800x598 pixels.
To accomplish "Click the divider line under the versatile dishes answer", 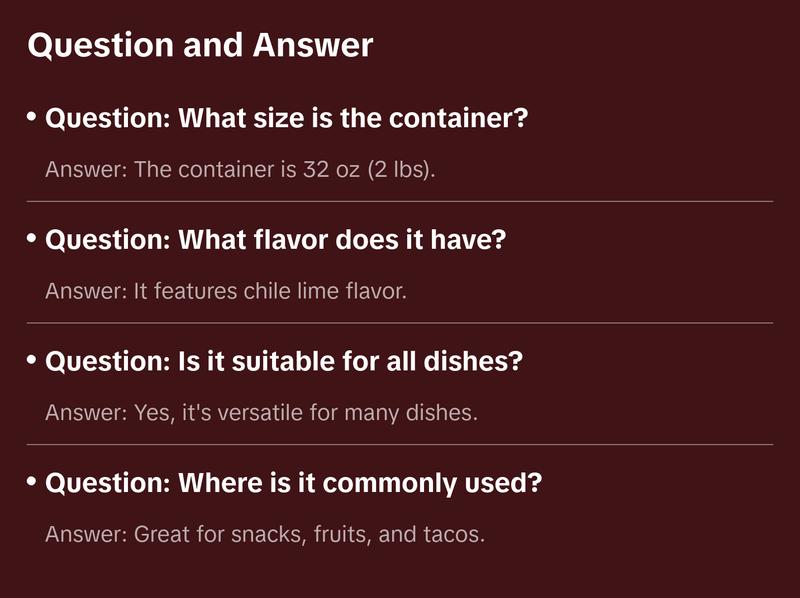I will pos(400,444).
